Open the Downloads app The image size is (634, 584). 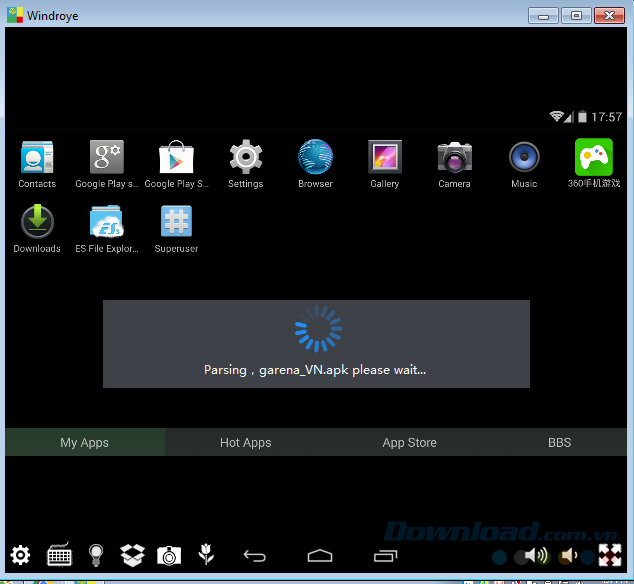37,223
